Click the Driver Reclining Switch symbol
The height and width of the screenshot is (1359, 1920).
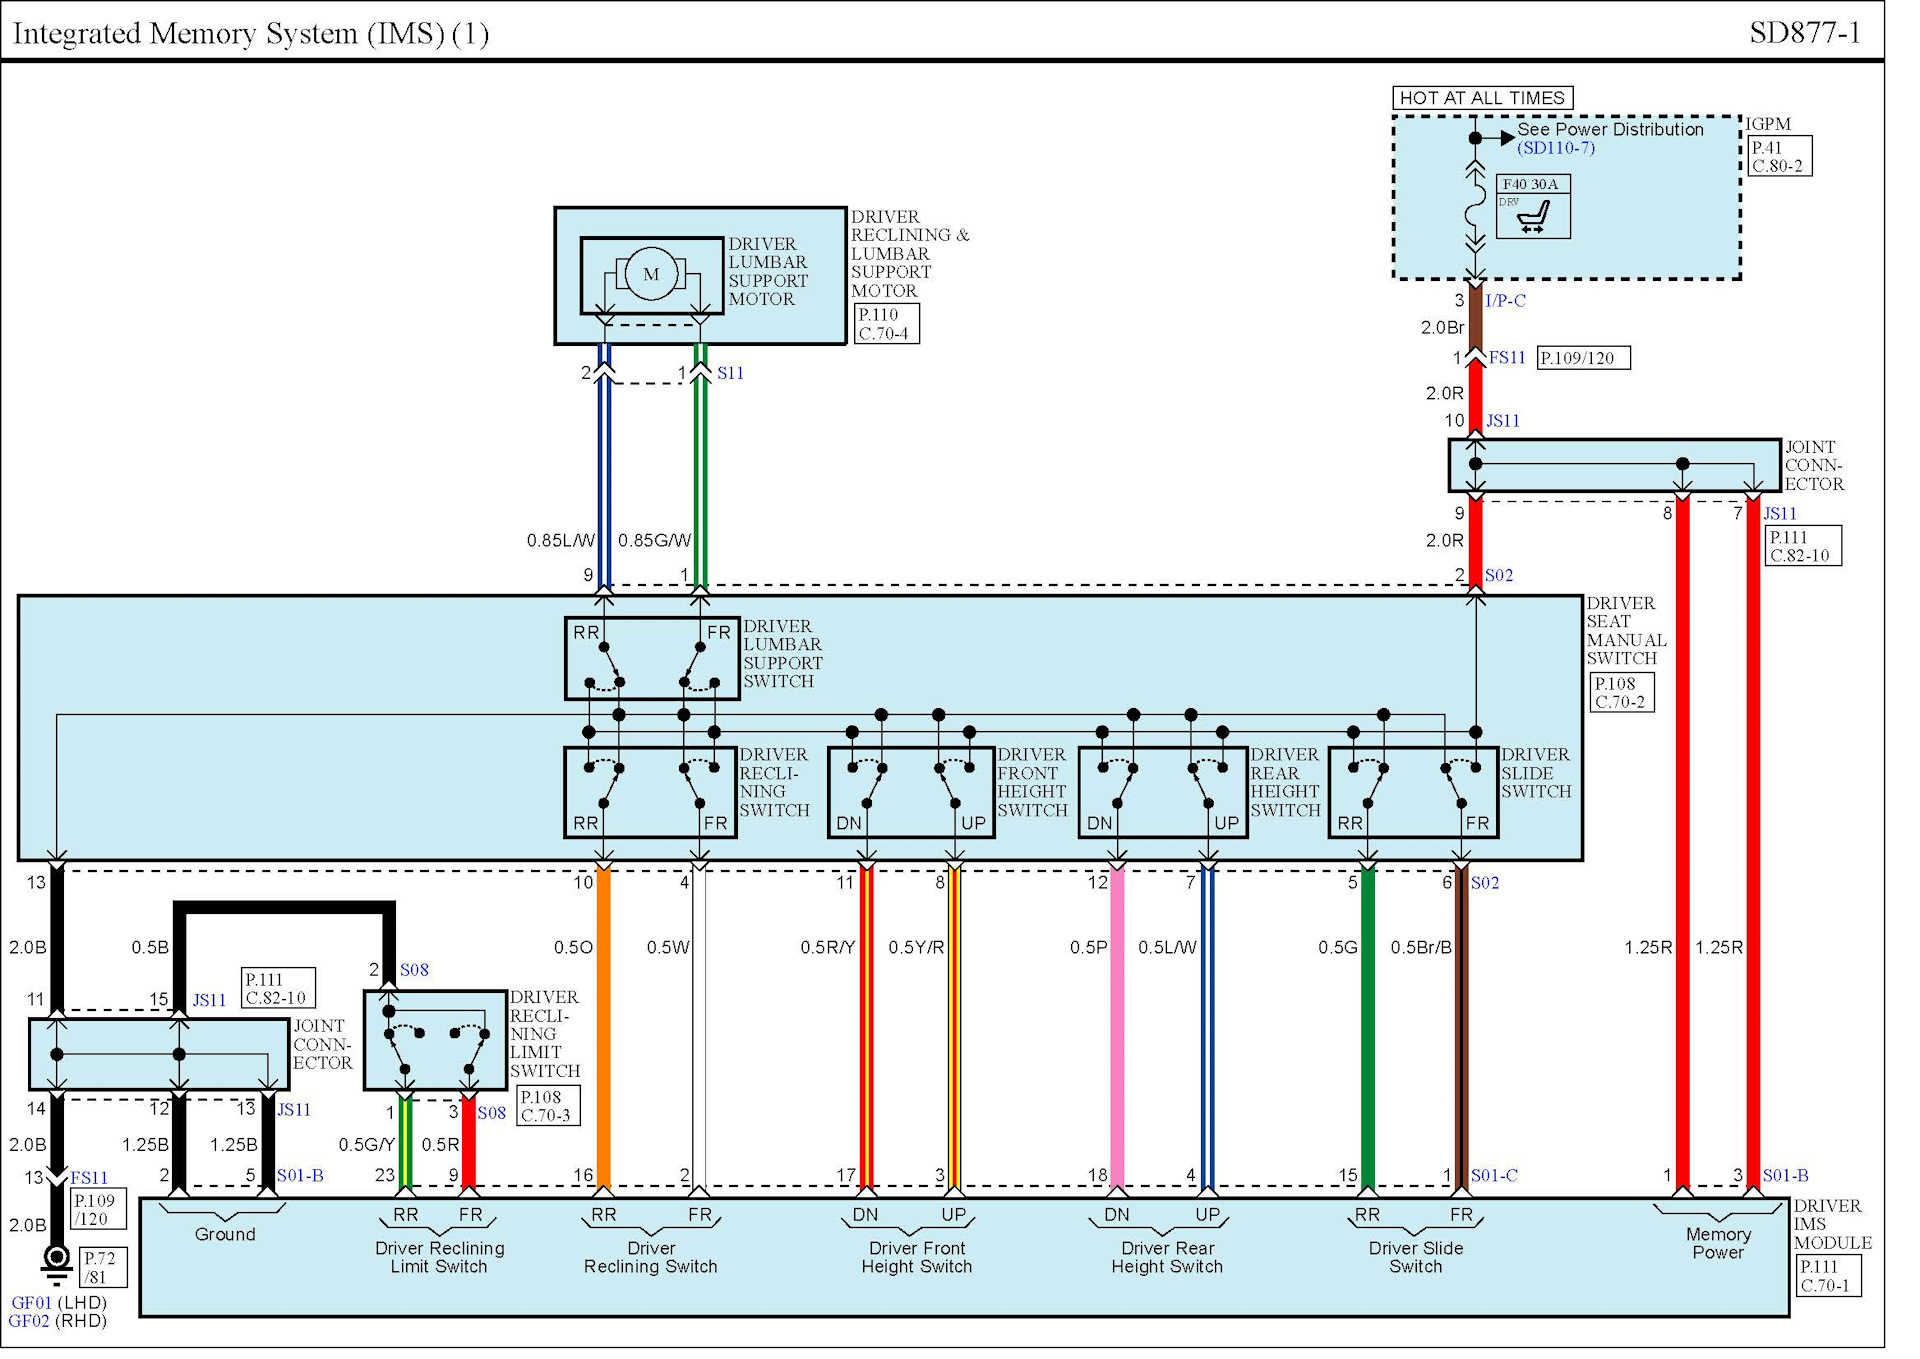650,792
